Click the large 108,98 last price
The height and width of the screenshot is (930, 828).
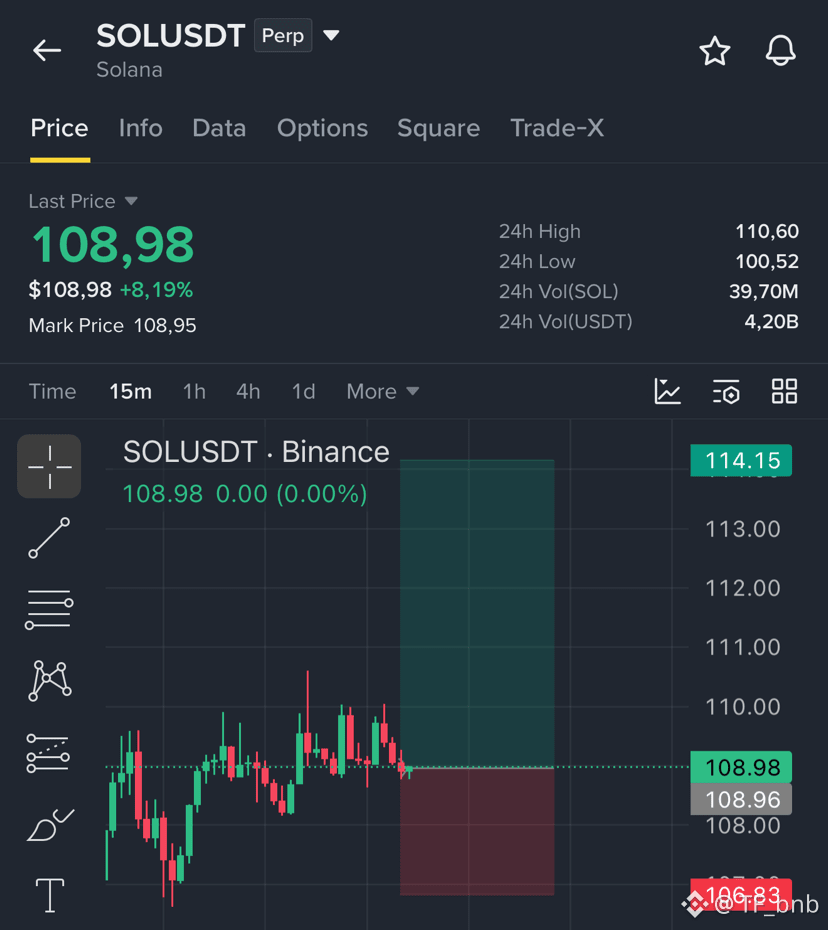[113, 244]
